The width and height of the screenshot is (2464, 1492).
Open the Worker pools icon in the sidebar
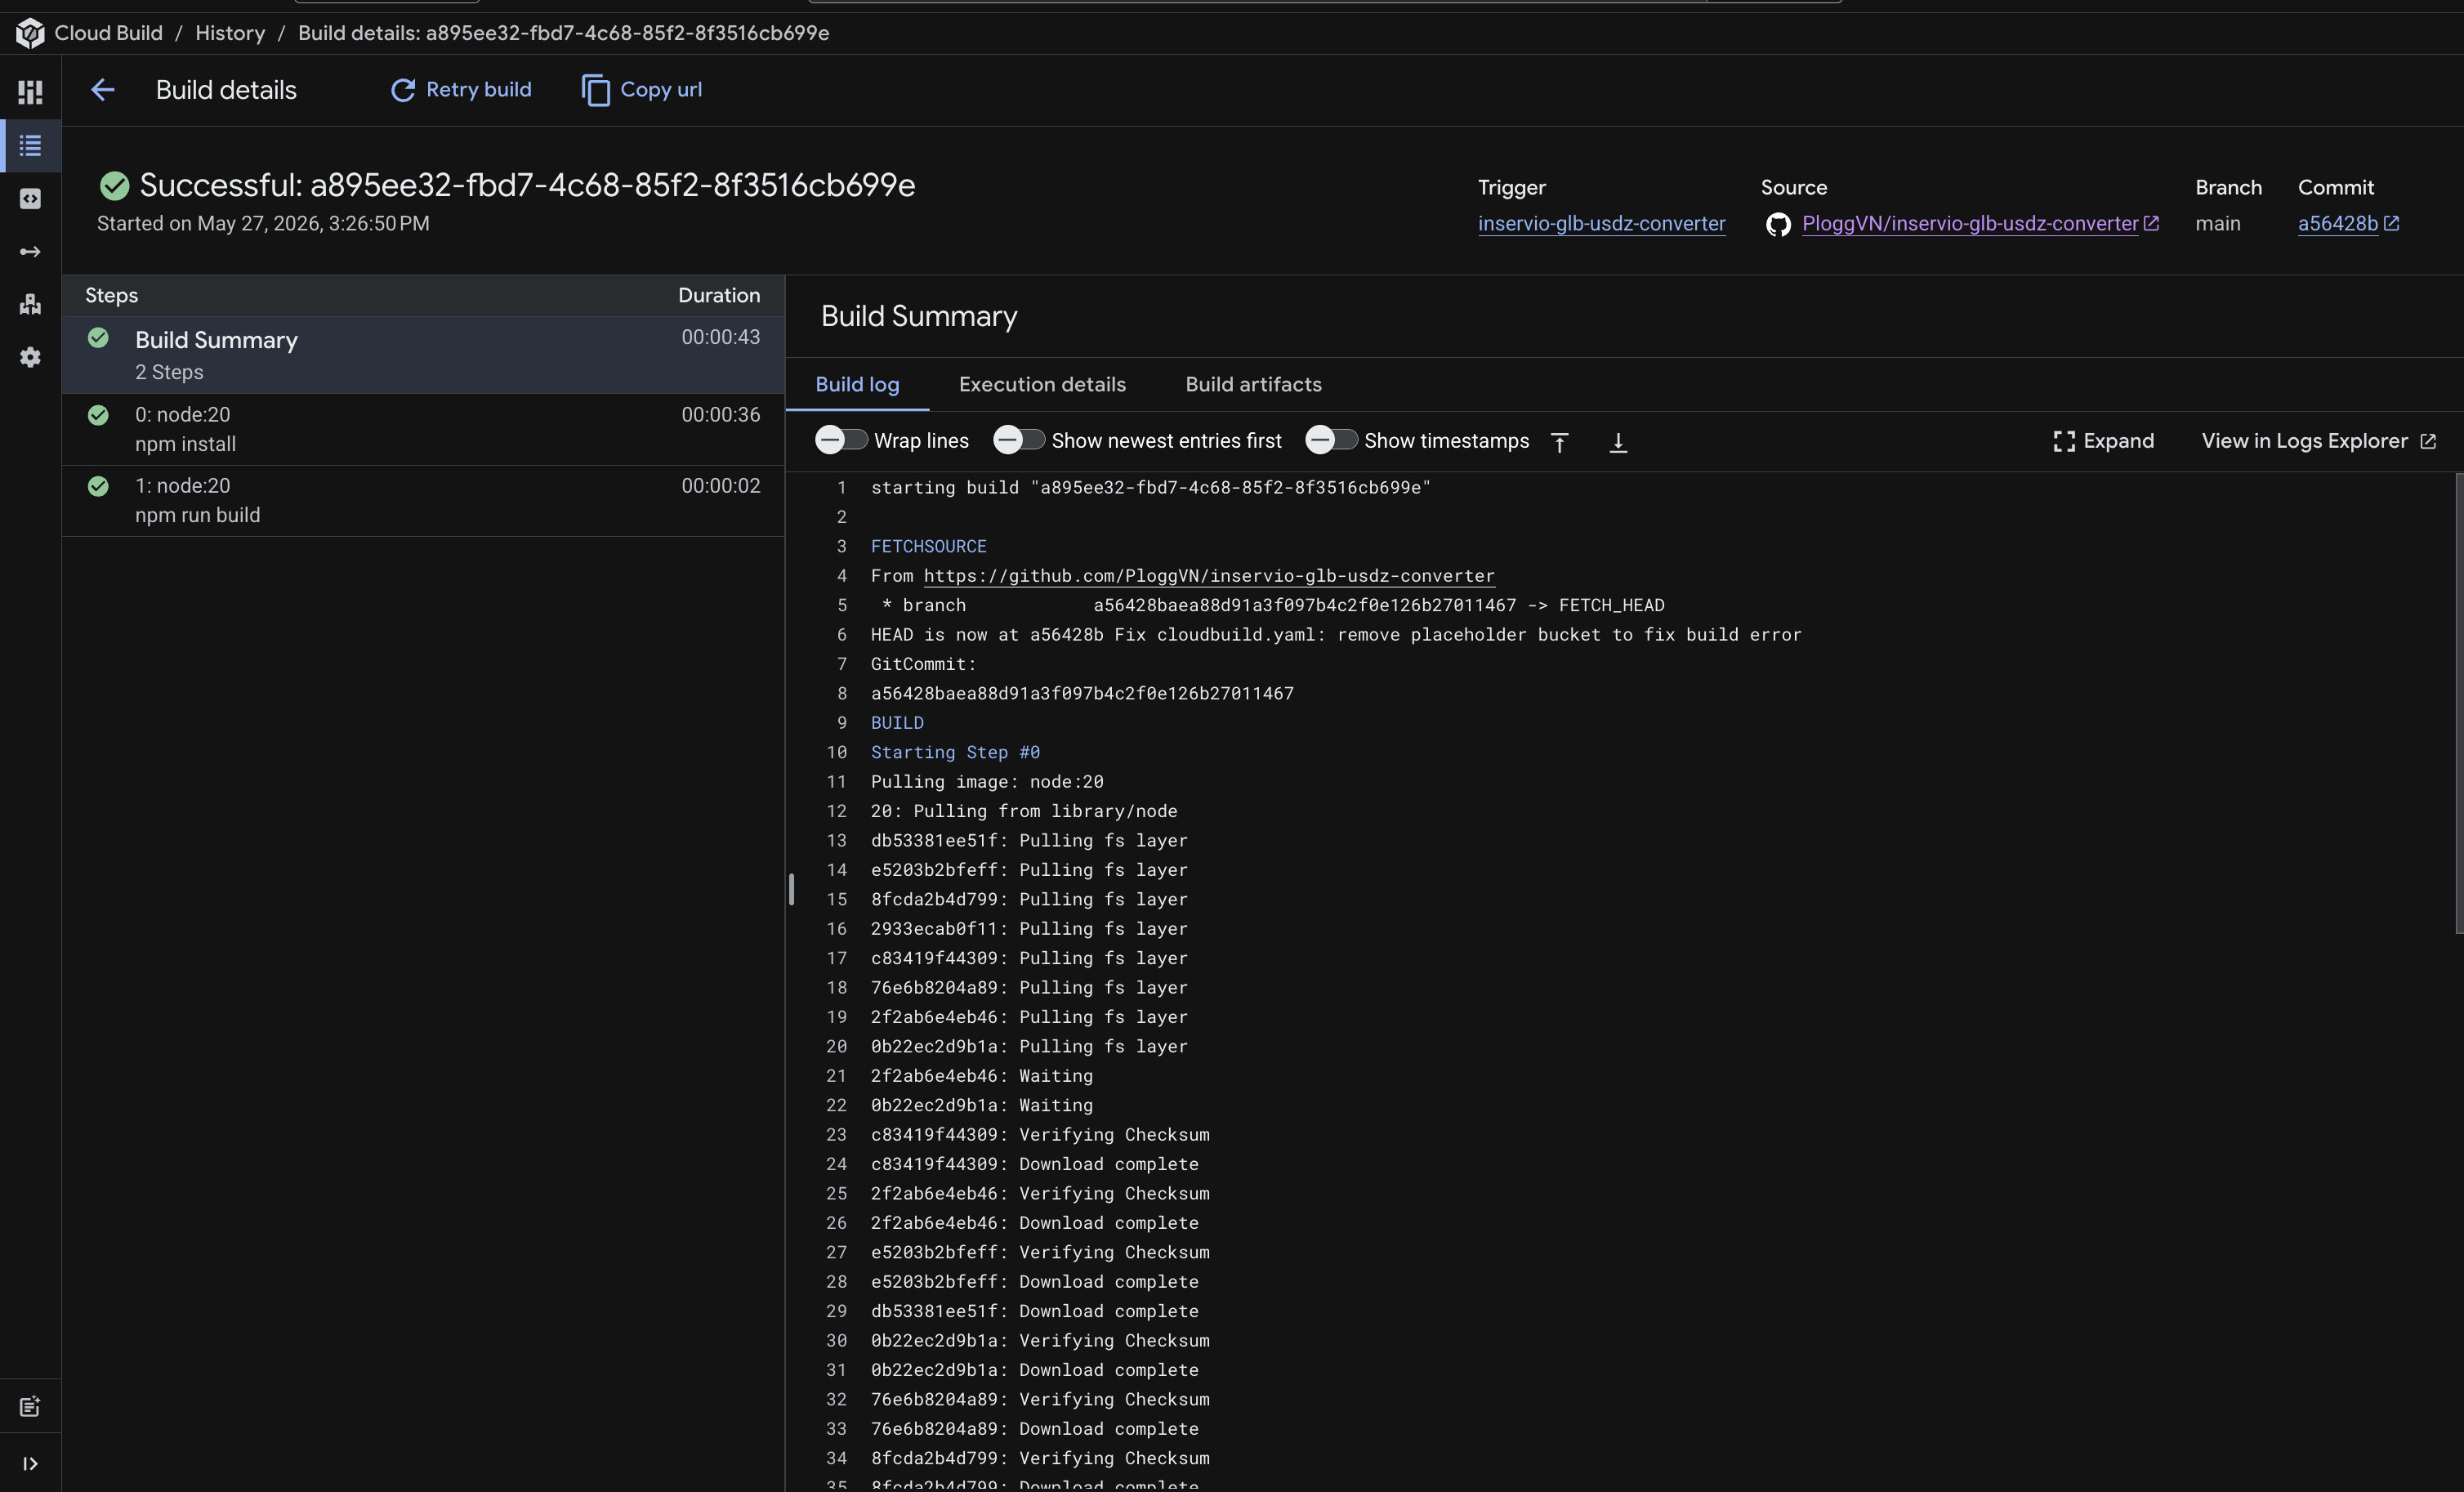click(x=30, y=304)
